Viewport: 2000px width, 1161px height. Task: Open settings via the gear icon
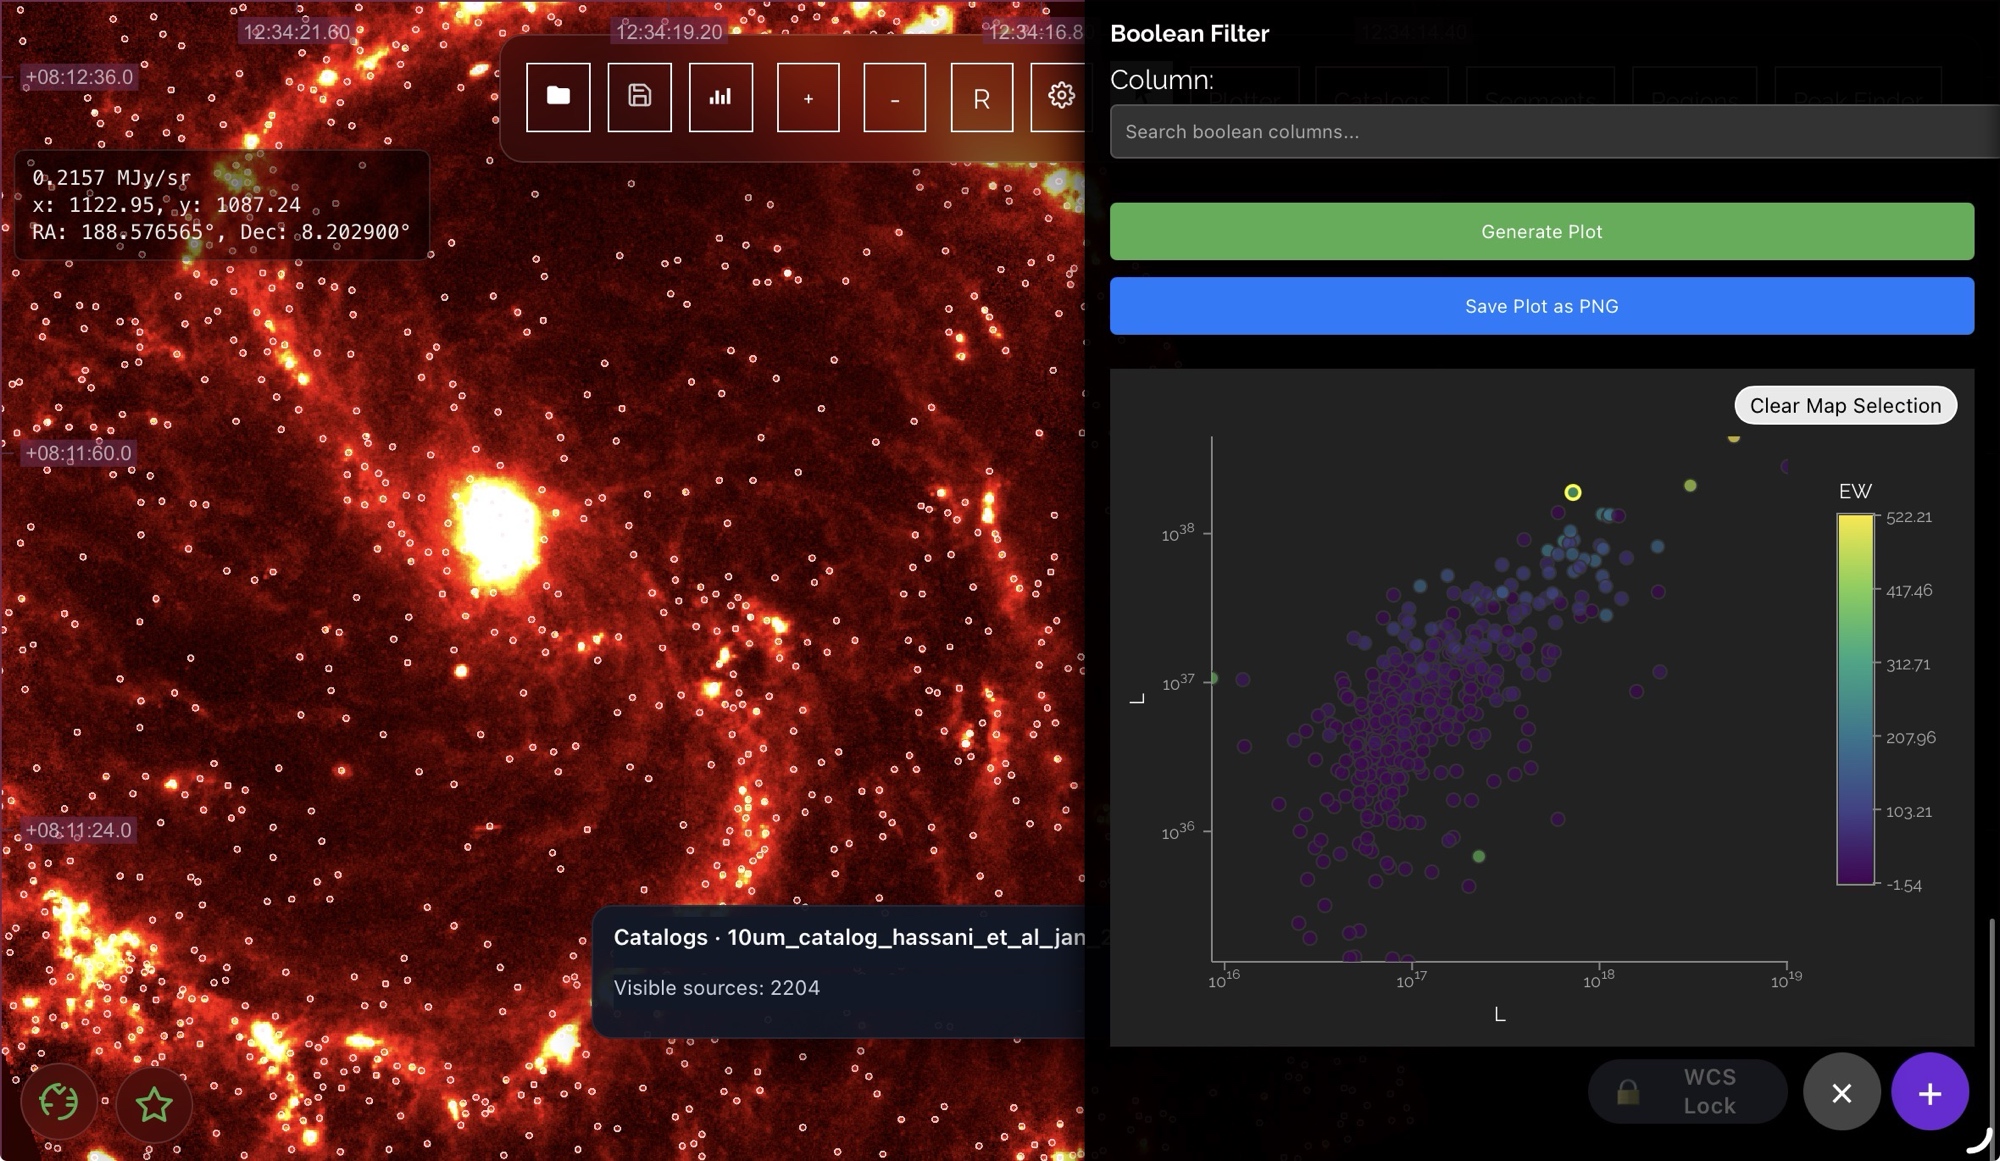coord(1060,96)
